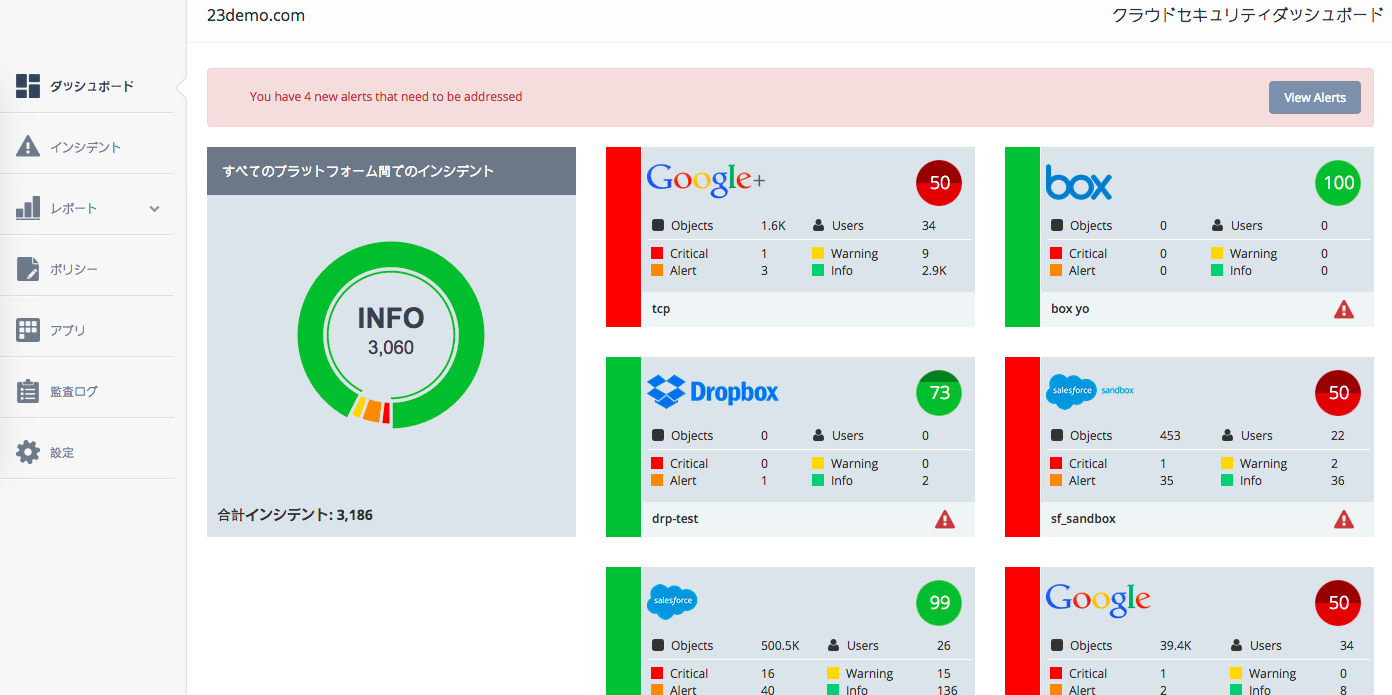Click the orange segment of the donut chart
This screenshot has height=695, width=1392.
pos(372,411)
